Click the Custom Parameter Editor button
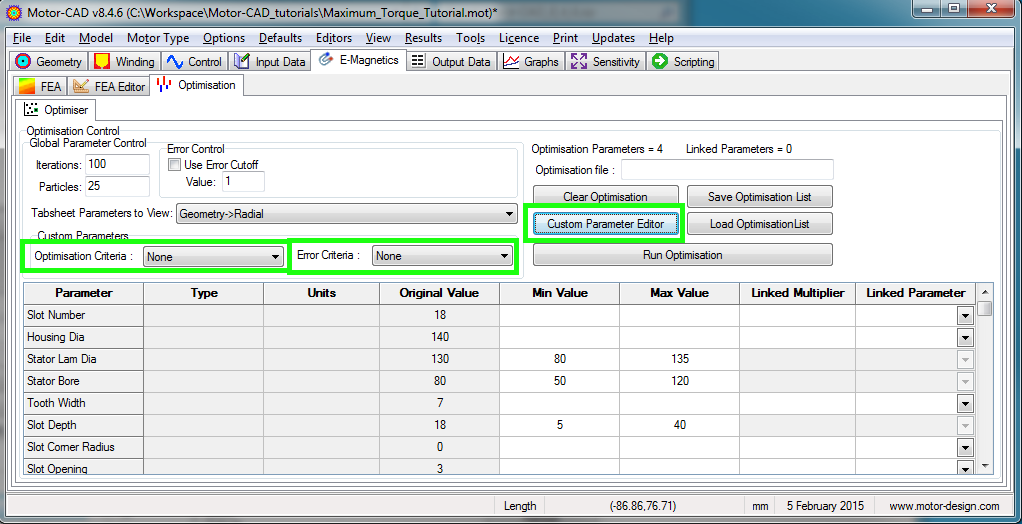The height and width of the screenshot is (524, 1022). 605,224
